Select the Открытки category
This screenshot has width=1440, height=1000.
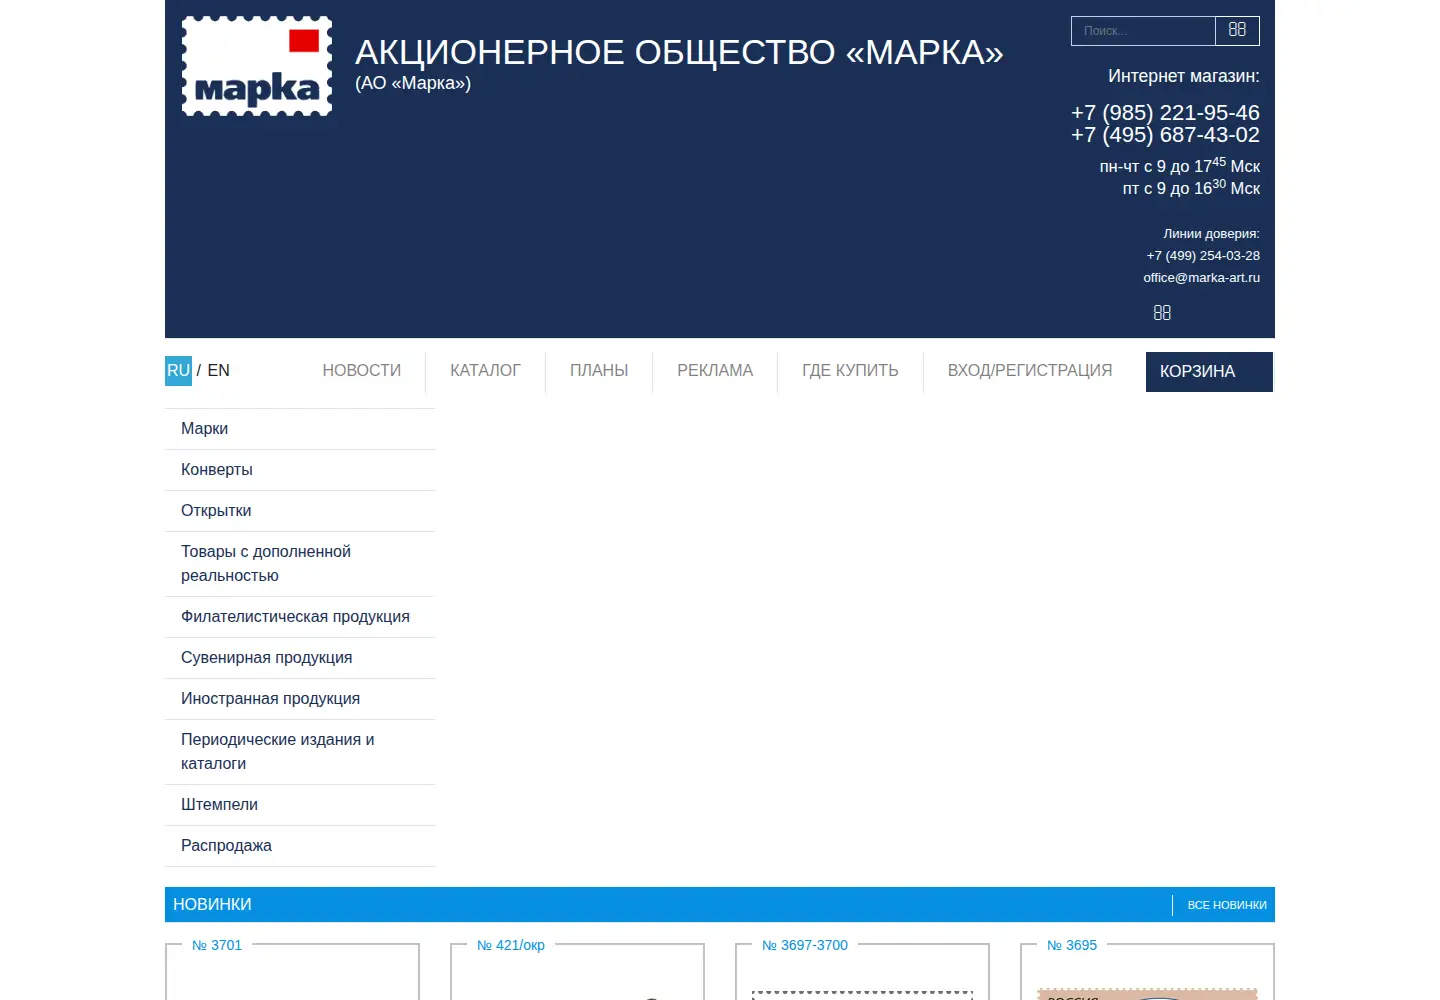pyautogui.click(x=300, y=510)
